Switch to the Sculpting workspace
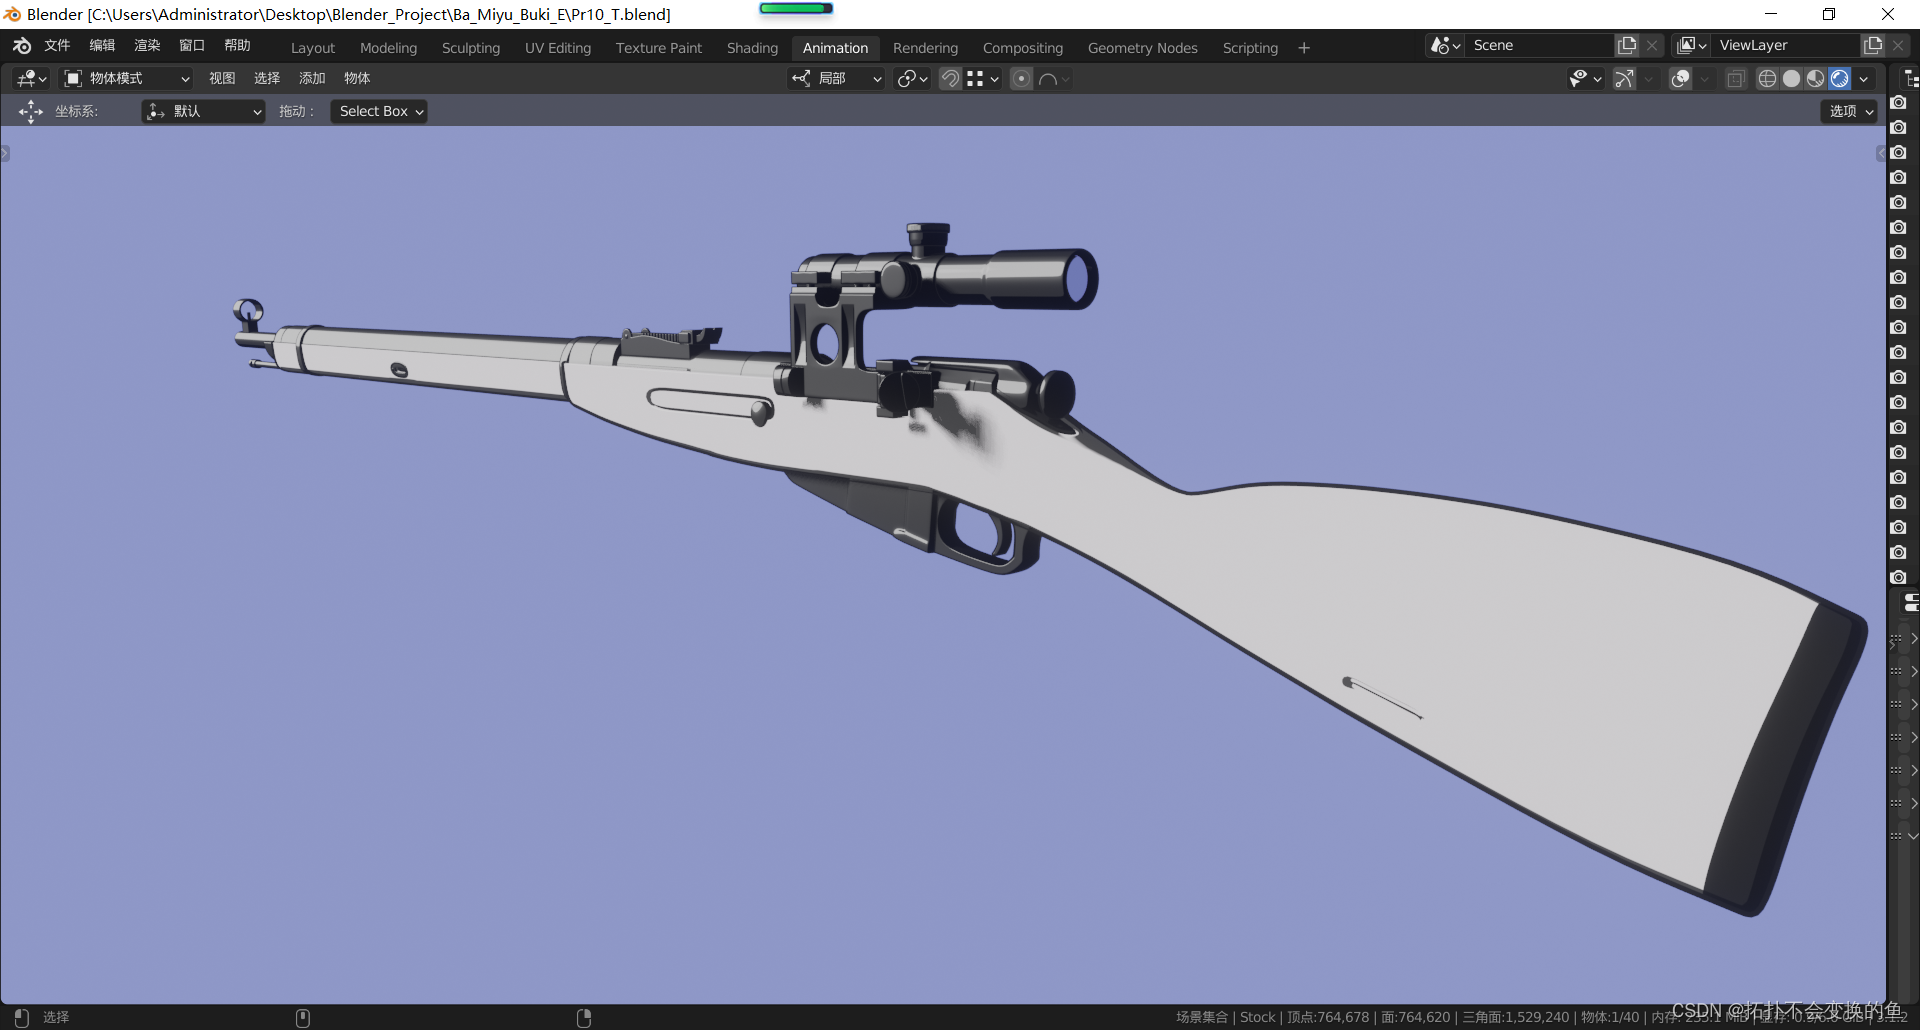Viewport: 1920px width, 1030px height. pyautogui.click(x=471, y=48)
